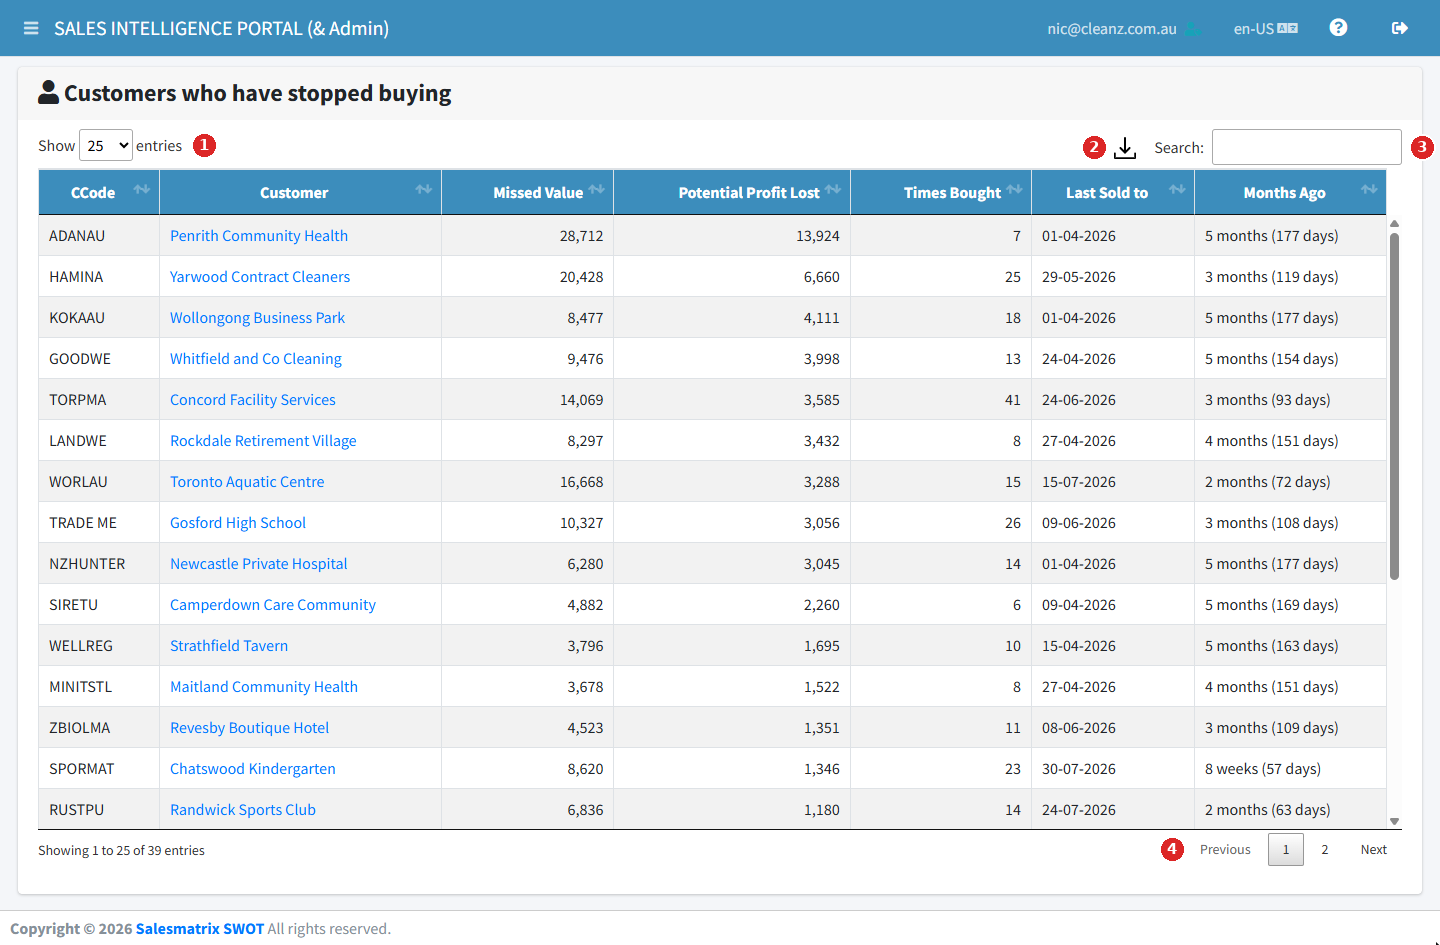Sort by Missed Value sort arrows

(x=597, y=190)
